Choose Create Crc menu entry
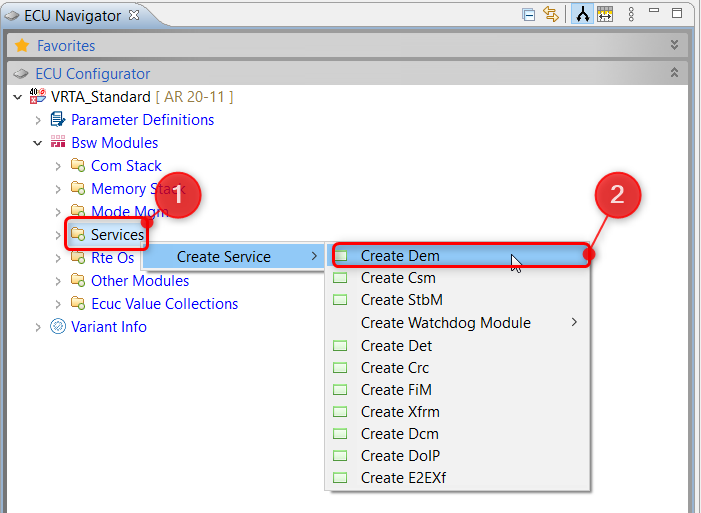Viewport: 701px width, 513px height. point(458,368)
